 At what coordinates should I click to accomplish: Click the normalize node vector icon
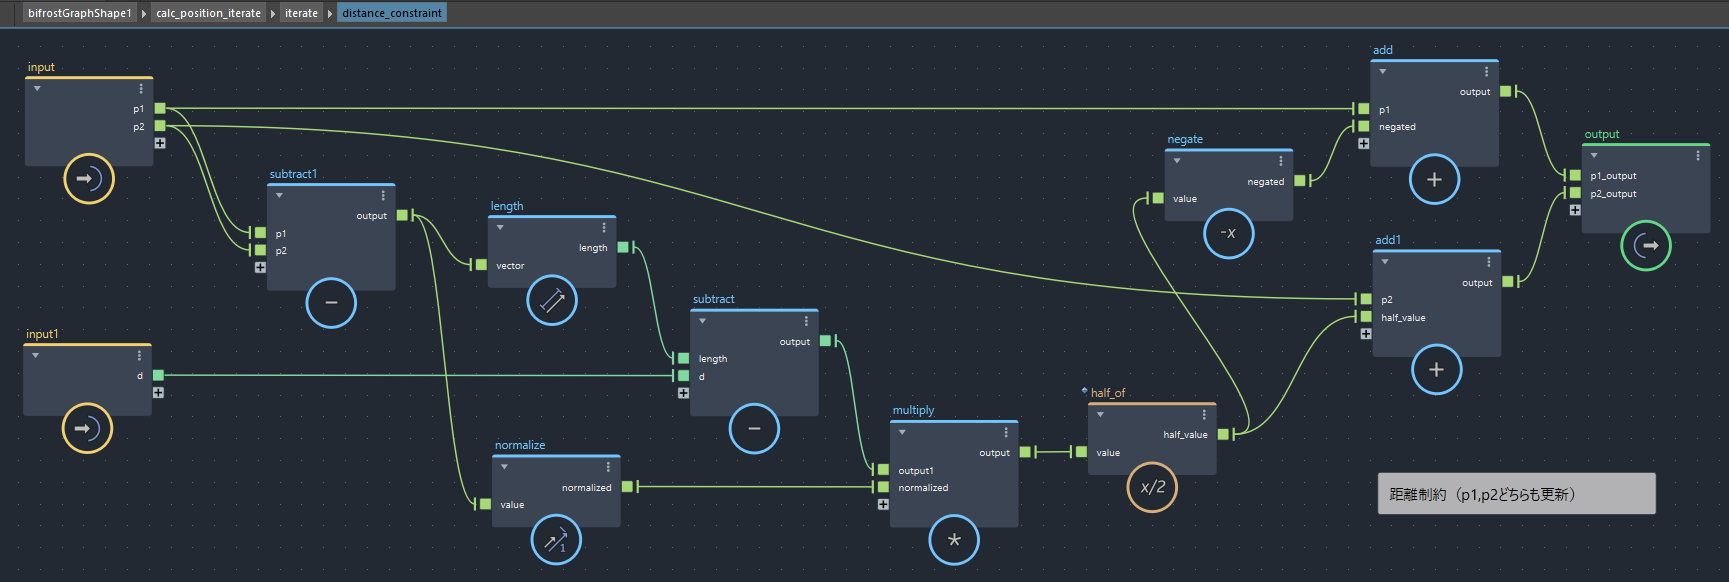(x=556, y=540)
